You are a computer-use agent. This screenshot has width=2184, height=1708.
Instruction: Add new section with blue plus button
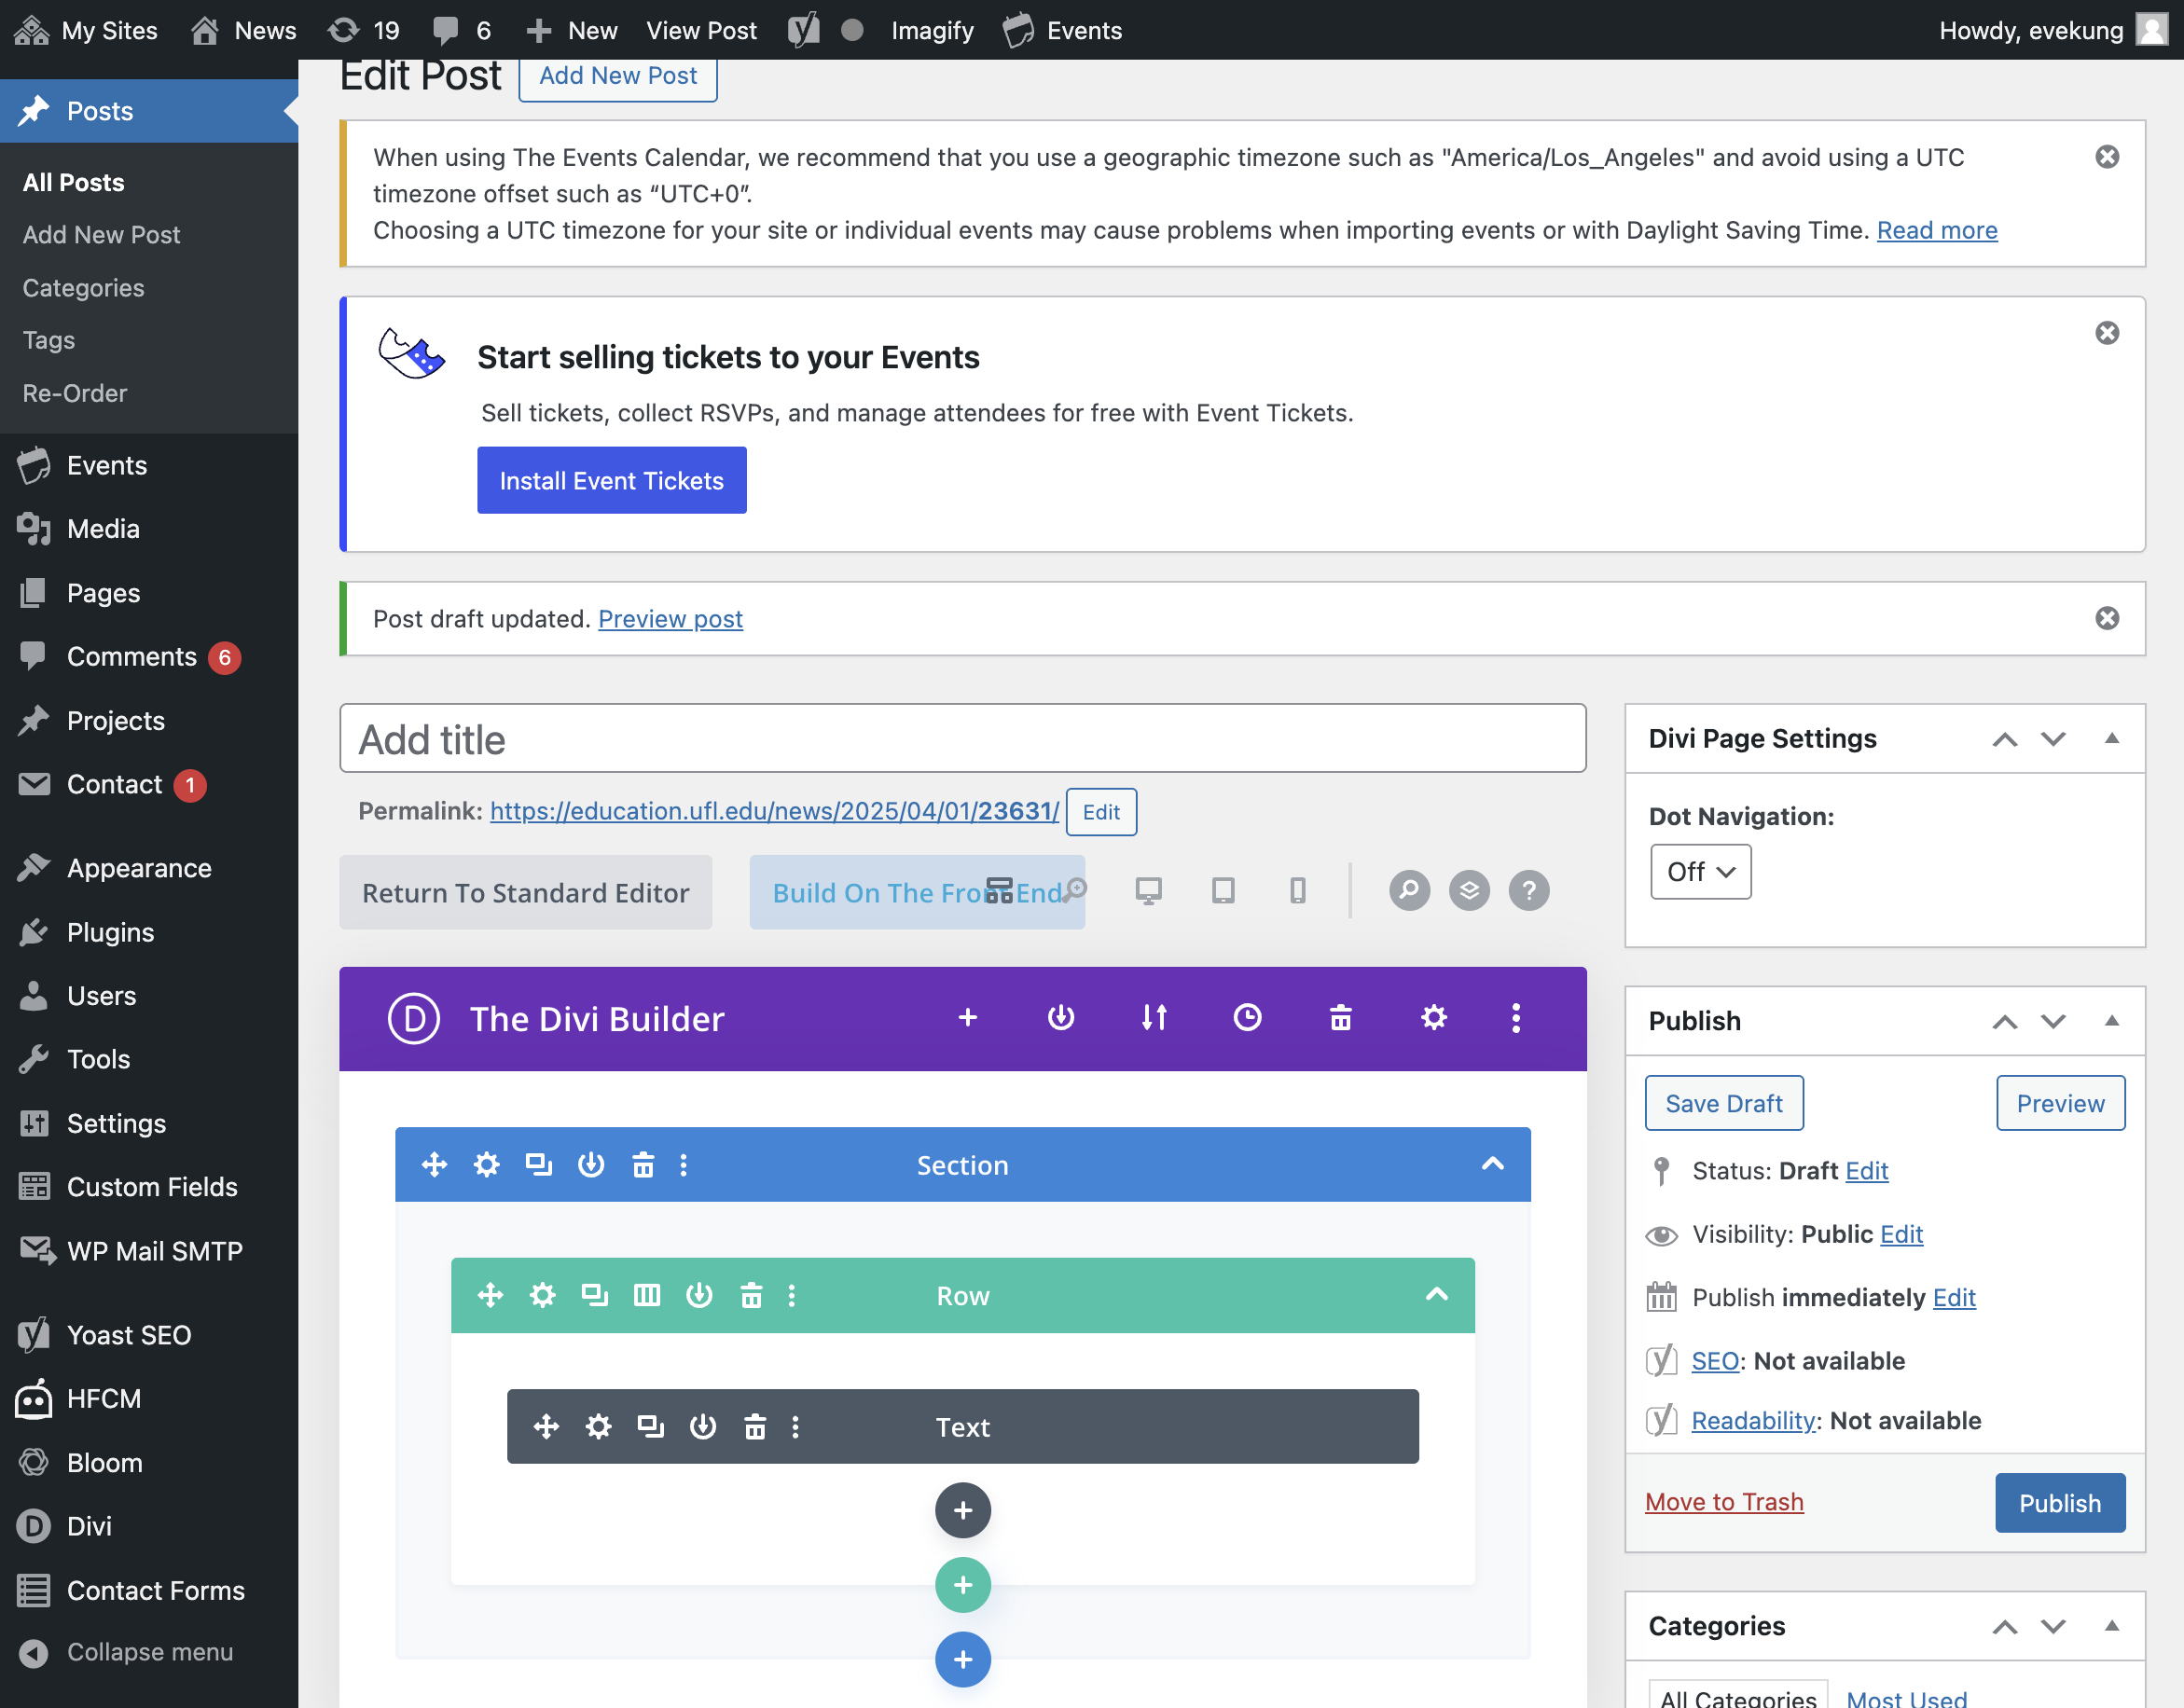963,1660
